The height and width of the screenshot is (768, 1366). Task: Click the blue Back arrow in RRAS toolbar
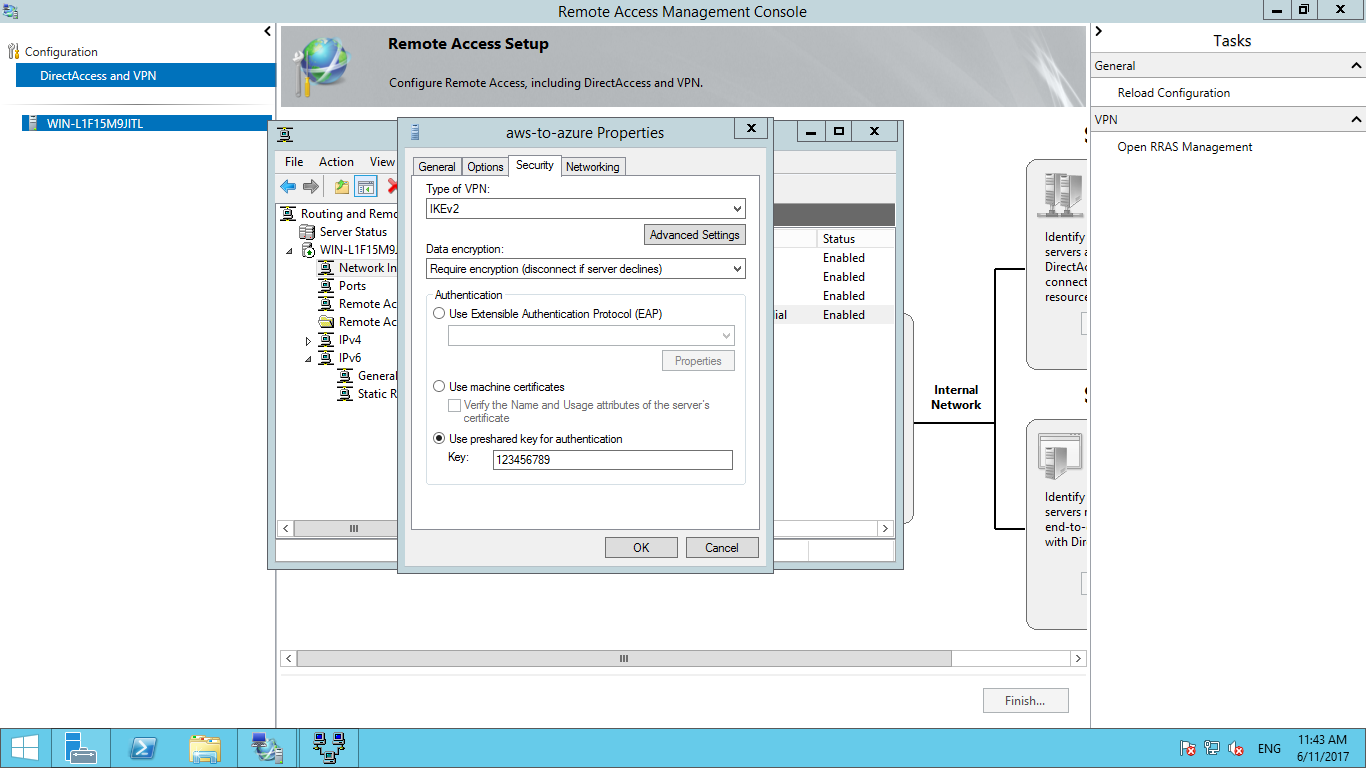[x=288, y=187]
